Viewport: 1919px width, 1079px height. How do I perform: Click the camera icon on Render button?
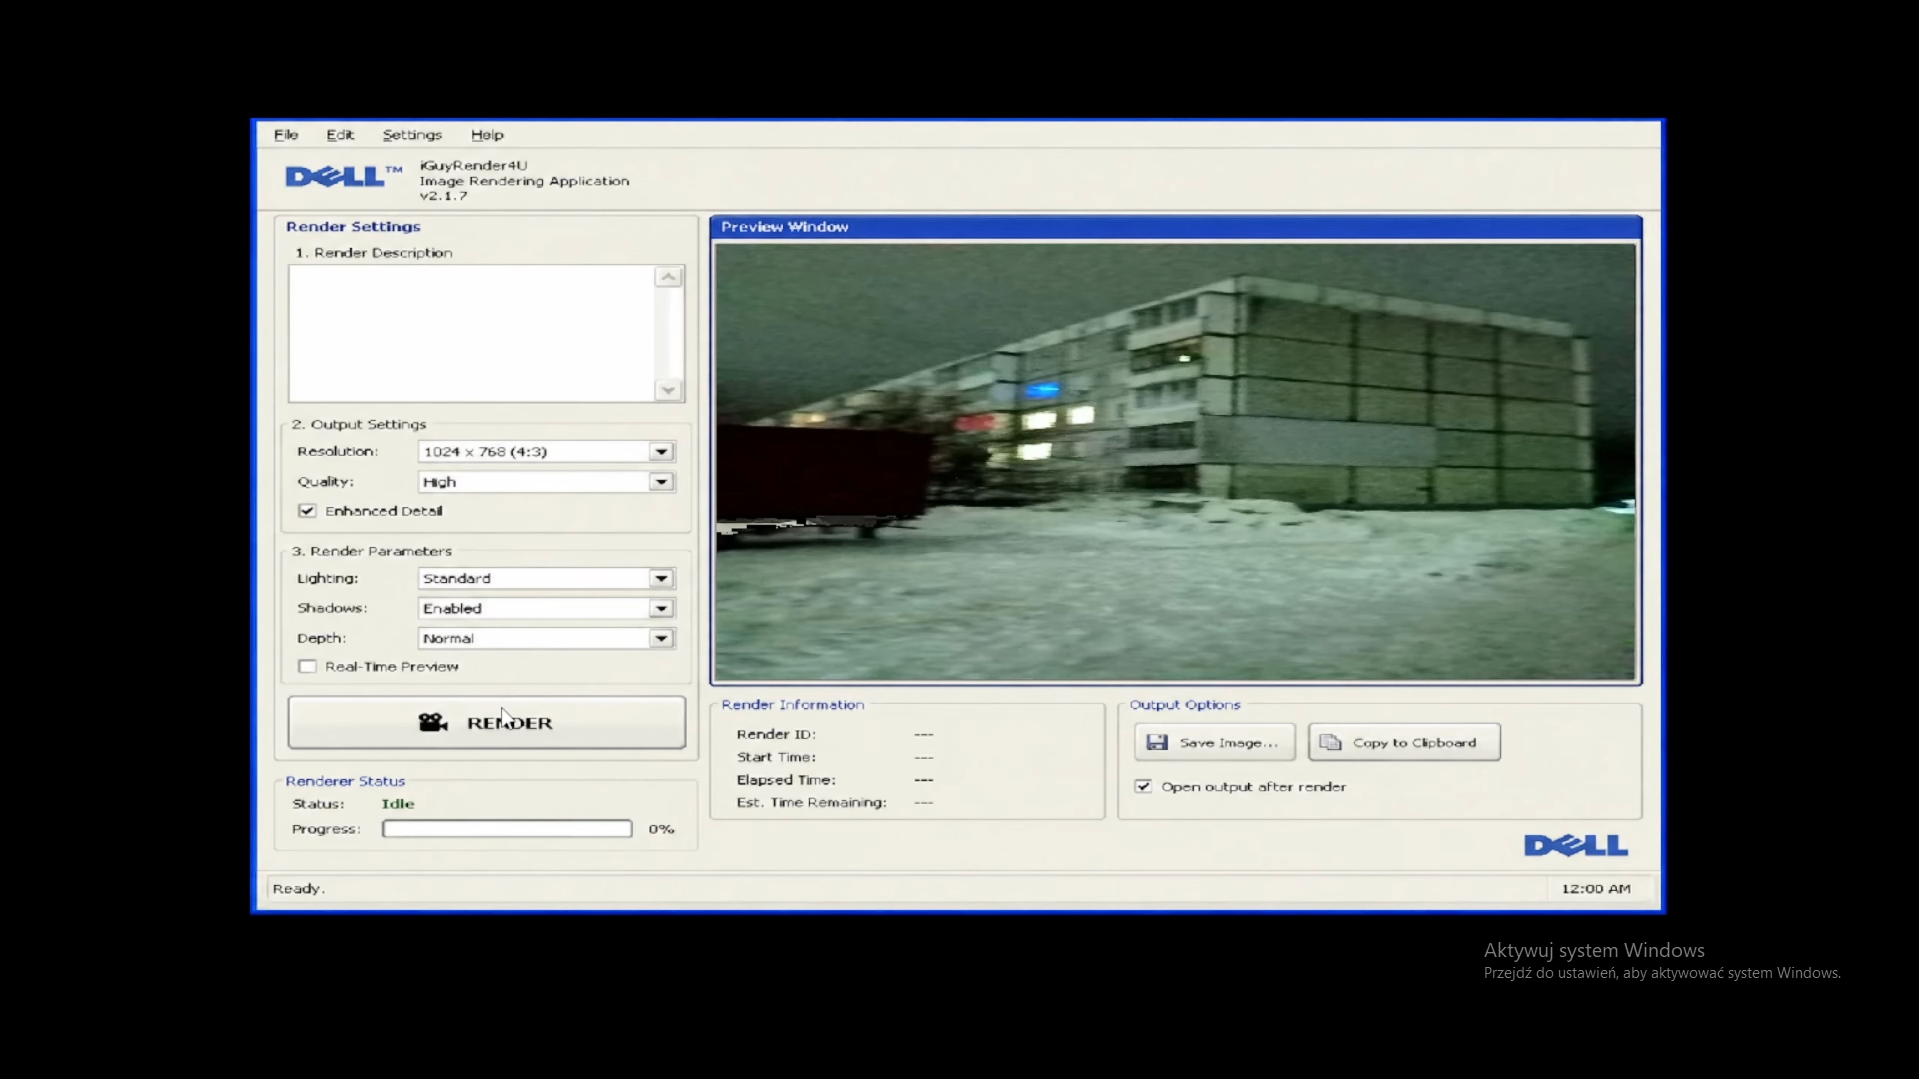point(432,722)
